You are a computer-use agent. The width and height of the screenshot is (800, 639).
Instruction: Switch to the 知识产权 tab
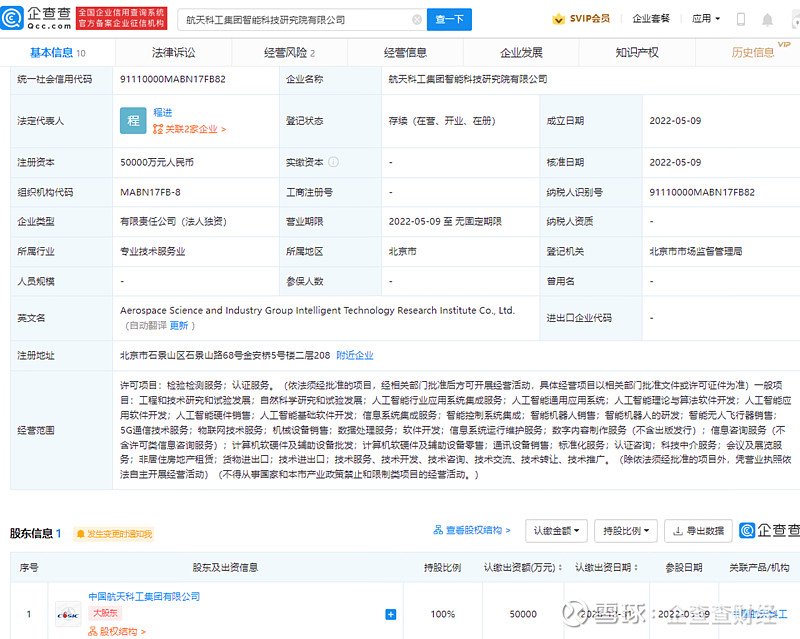tap(637, 53)
